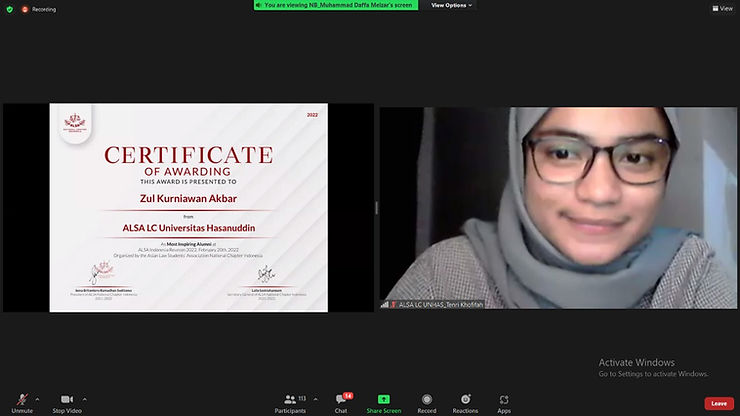Open video options arrow beside Stop Video
Viewport: 740px width, 416px height.
[x=84, y=399]
